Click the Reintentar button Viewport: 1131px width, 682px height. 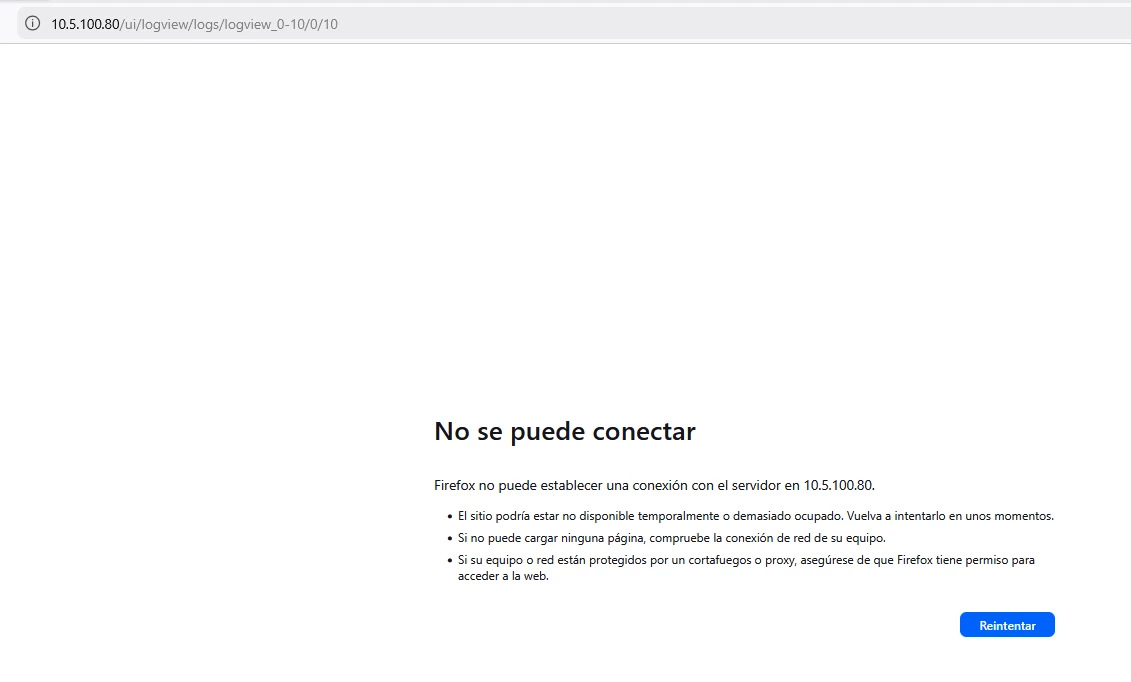[1007, 625]
